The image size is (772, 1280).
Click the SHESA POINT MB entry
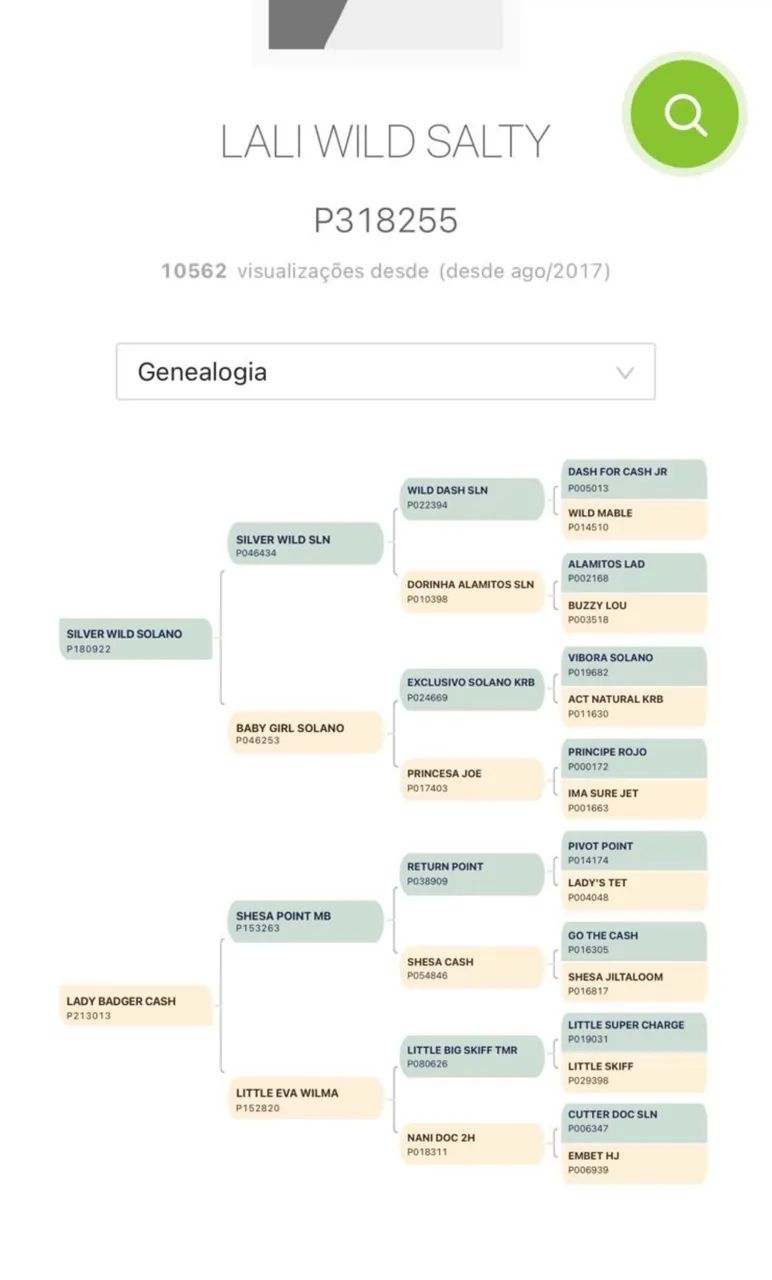[306, 921]
